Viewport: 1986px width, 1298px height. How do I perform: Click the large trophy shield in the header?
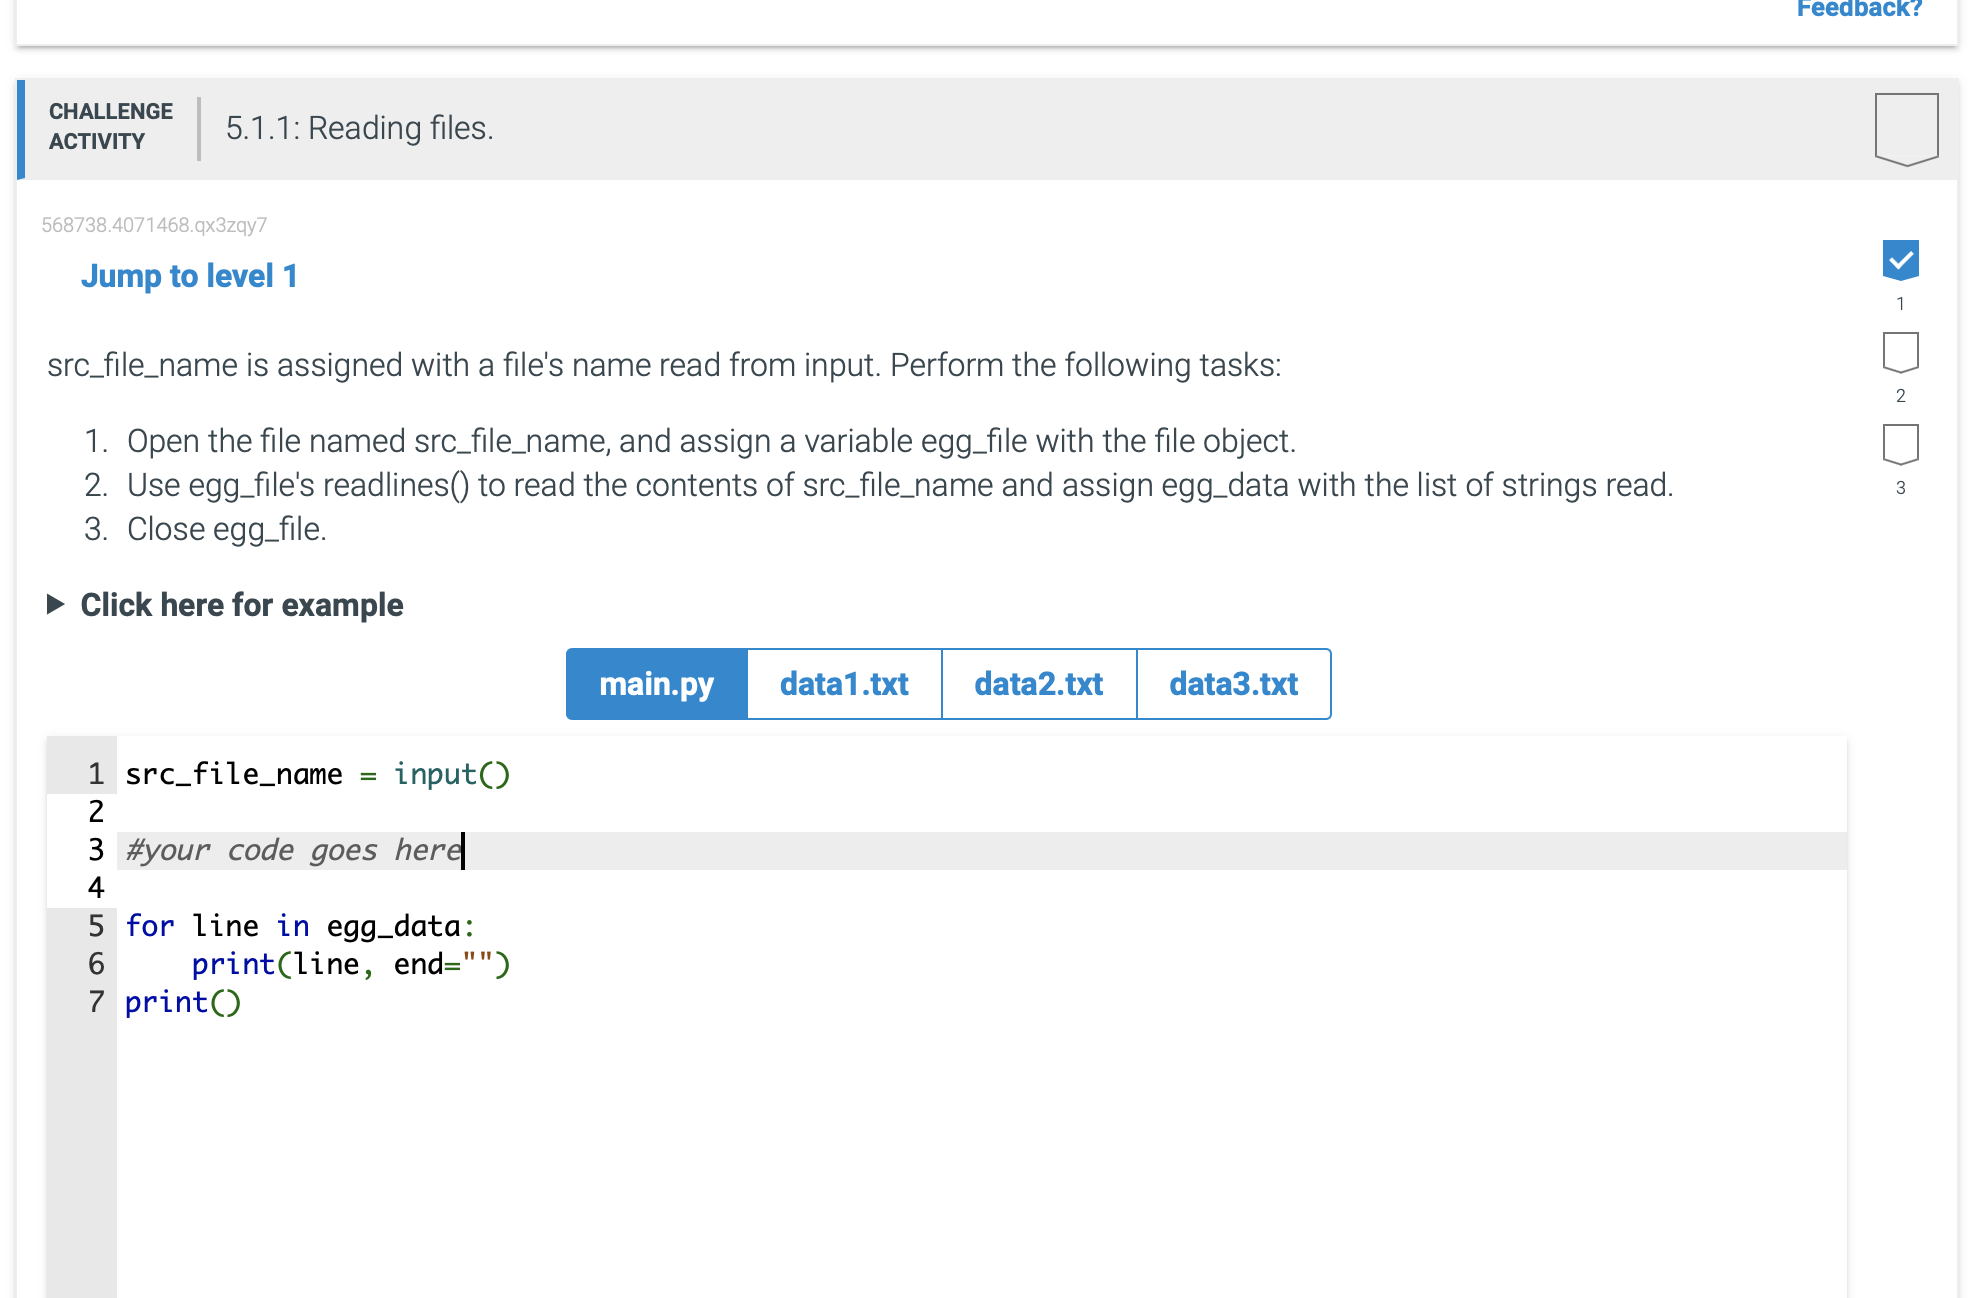pyautogui.click(x=1904, y=126)
